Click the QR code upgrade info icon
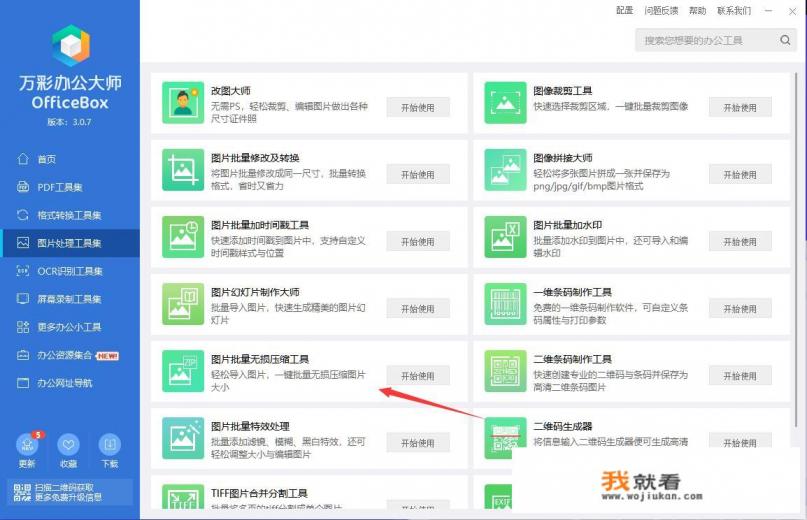This screenshot has width=807, height=520. [x=22, y=493]
